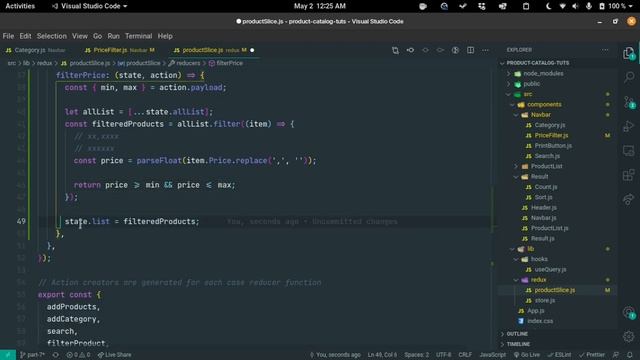Click ESLint in status bar
Screen dimensions: 640x360
coord(559,355)
